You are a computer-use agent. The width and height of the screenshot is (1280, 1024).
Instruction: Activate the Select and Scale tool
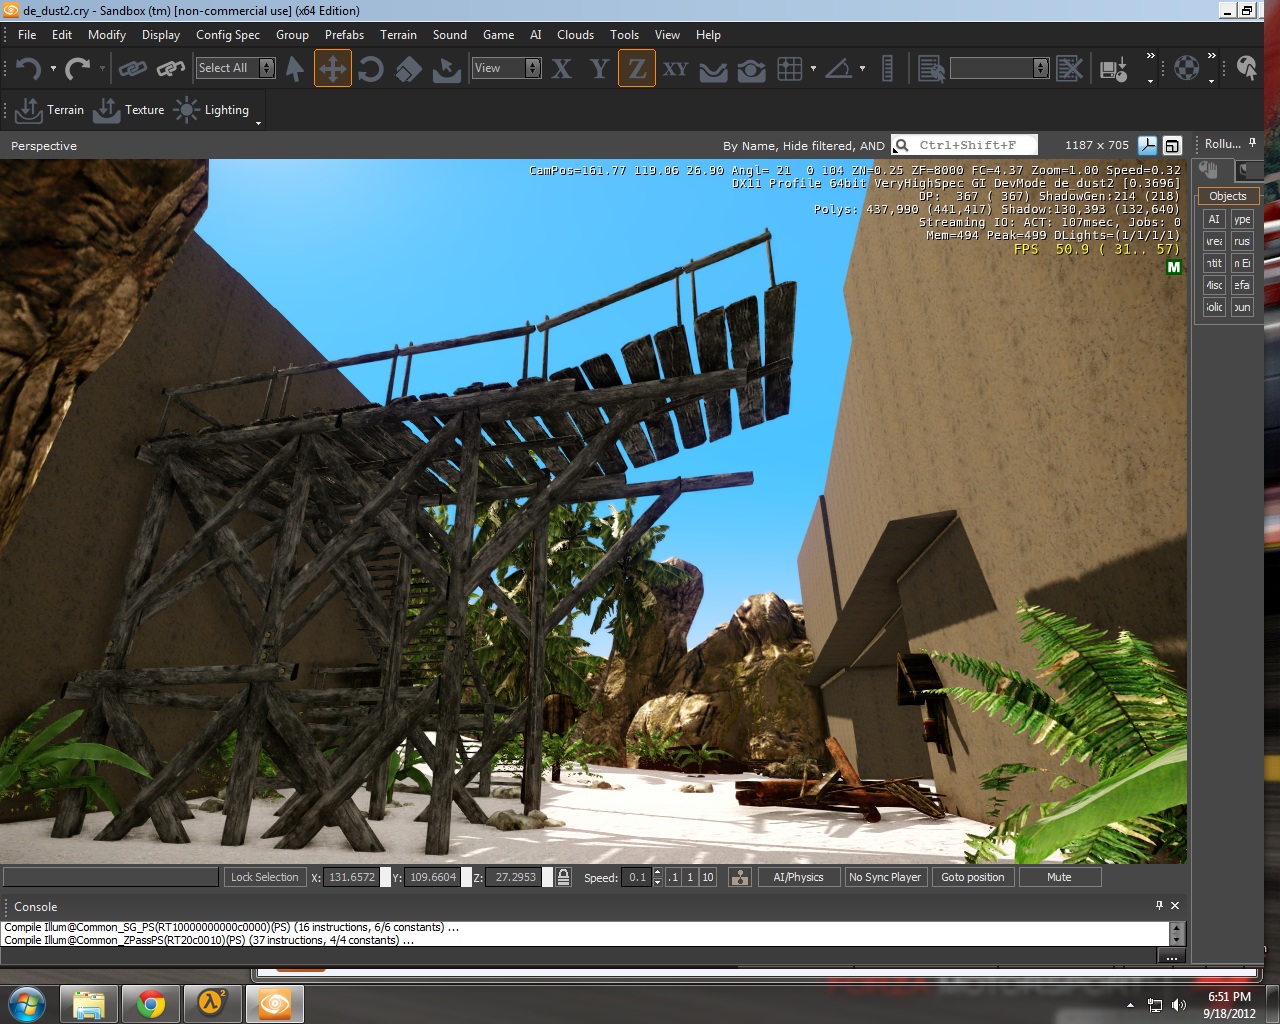(409, 68)
